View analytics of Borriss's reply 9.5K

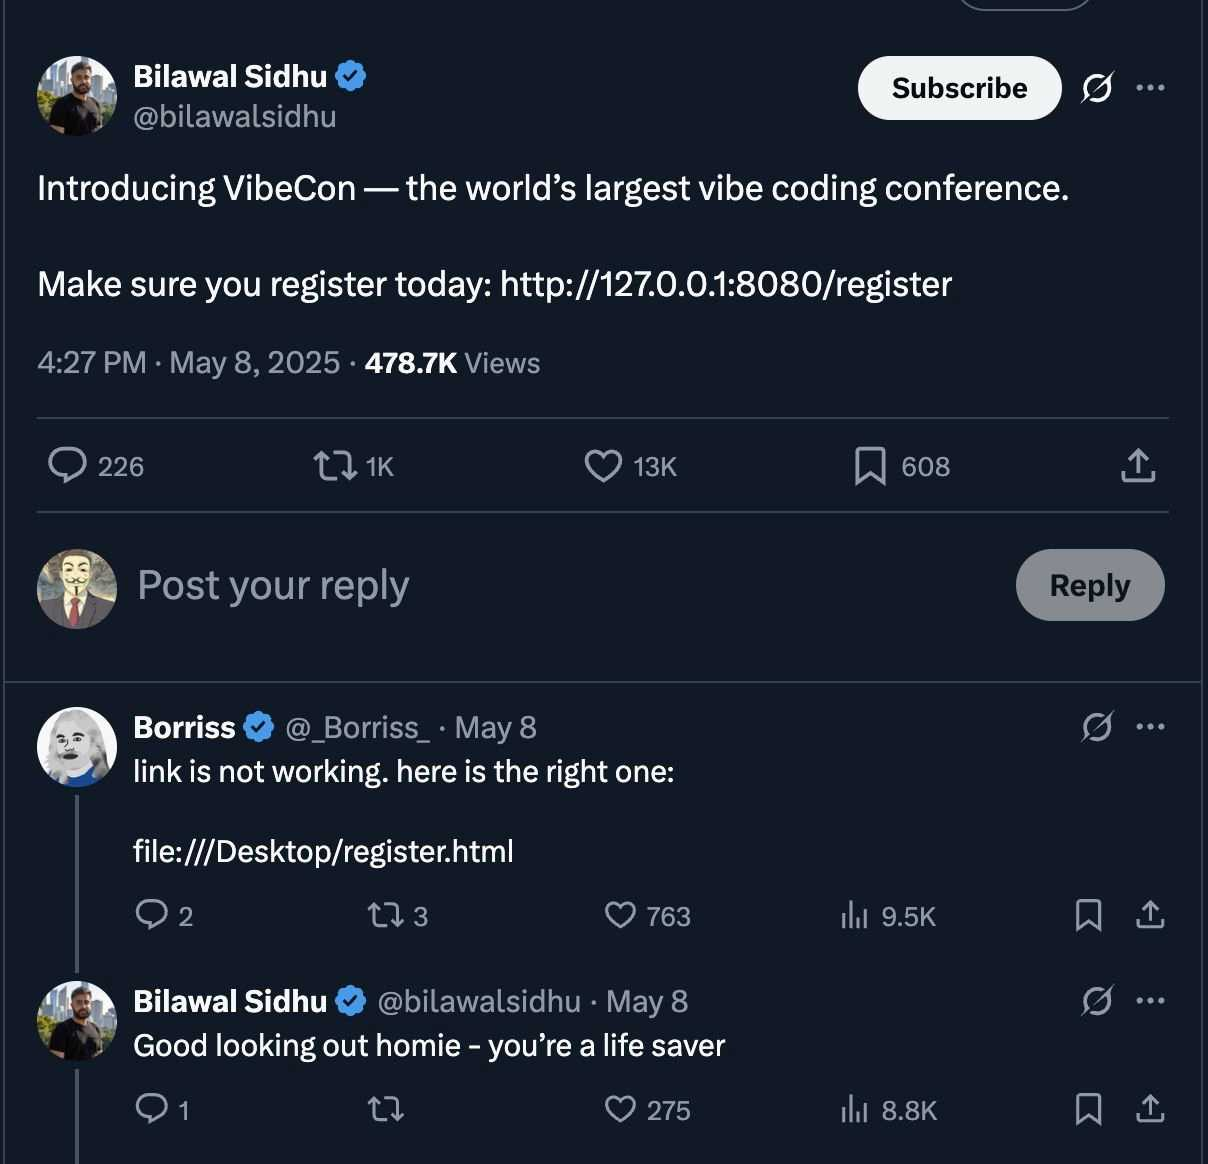click(888, 916)
